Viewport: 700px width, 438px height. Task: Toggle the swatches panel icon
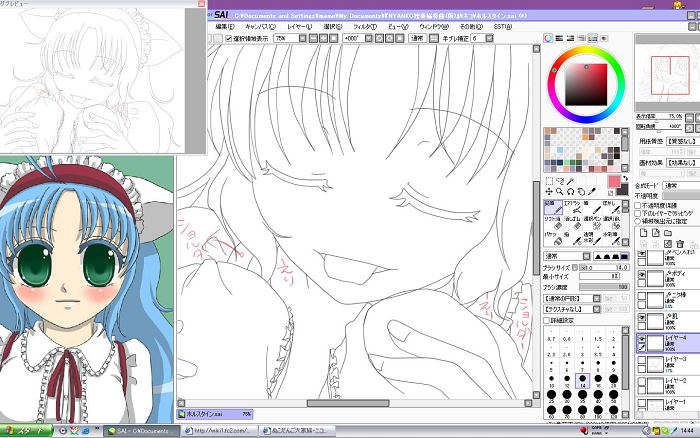pos(592,38)
